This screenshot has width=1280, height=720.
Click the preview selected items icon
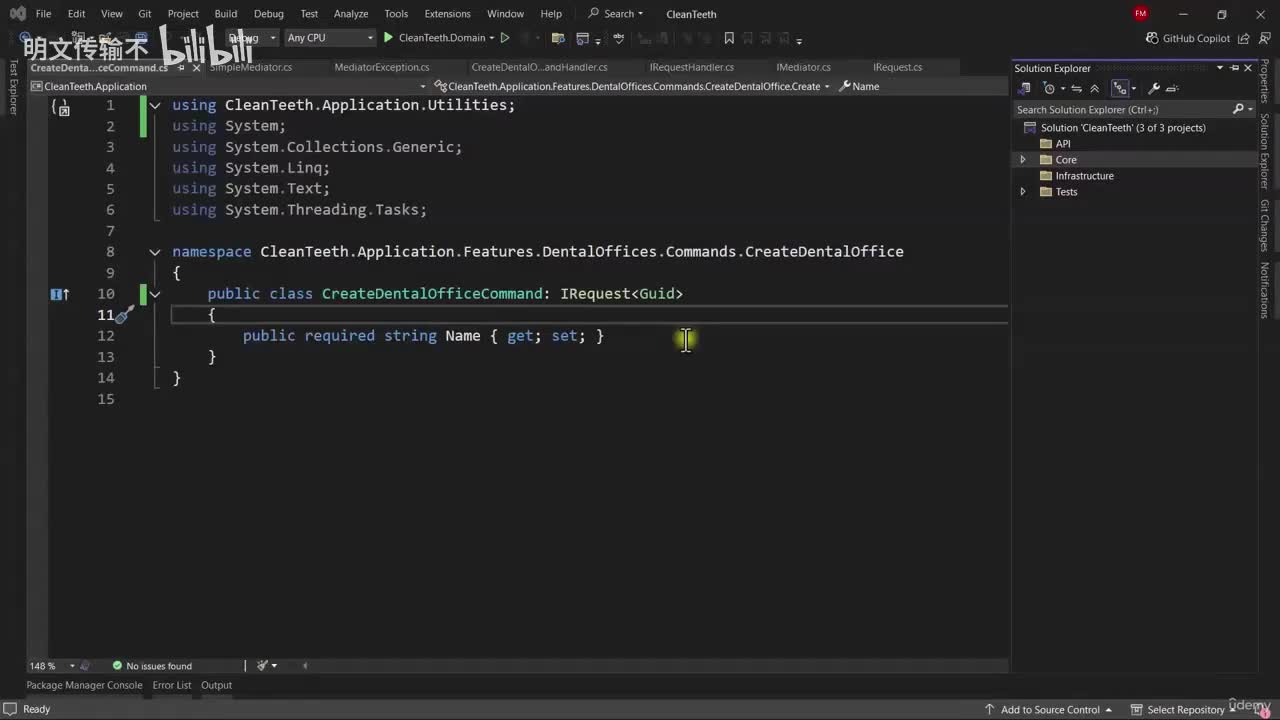[1172, 88]
